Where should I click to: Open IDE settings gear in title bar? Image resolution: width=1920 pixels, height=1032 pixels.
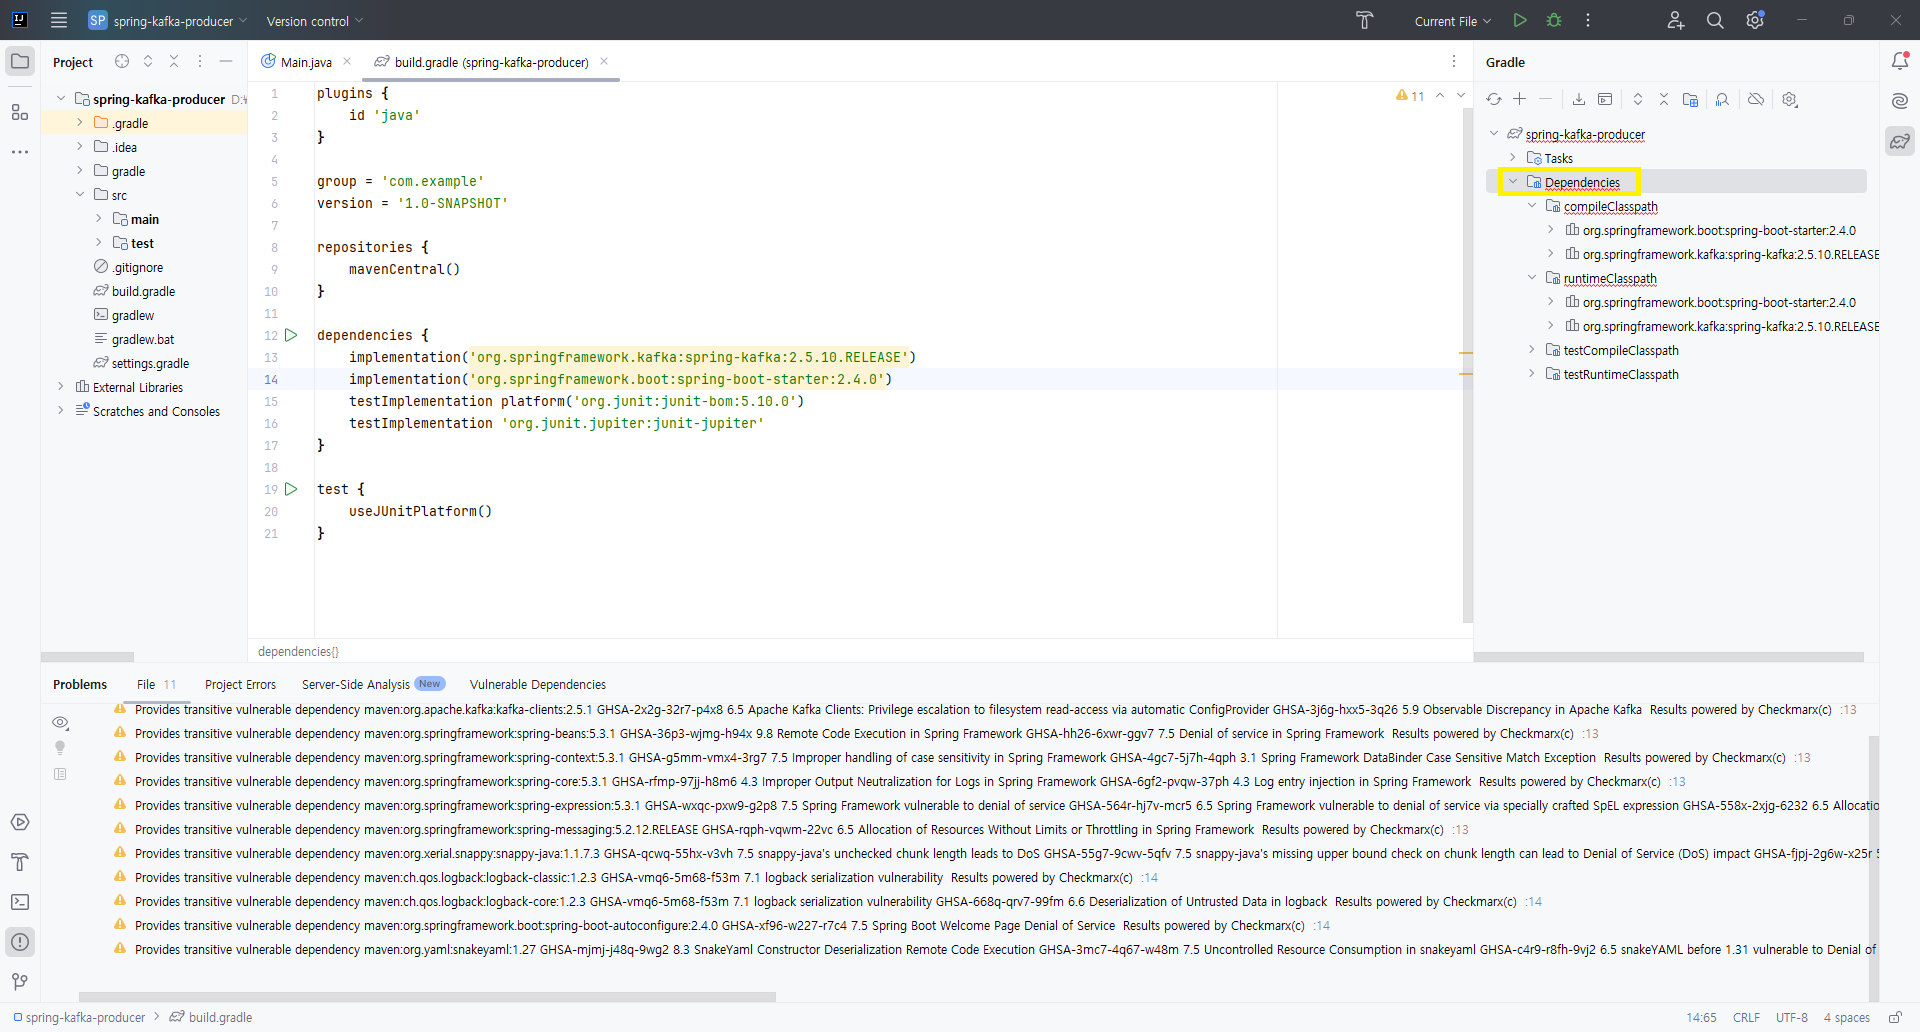[x=1755, y=20]
